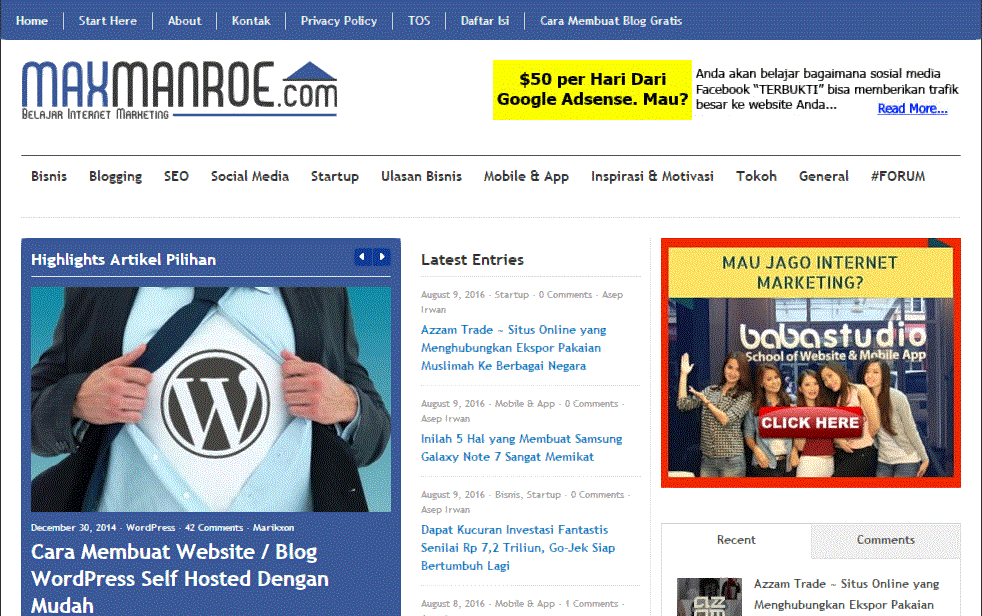Click the WordPress category in highlight meta
982x616 pixels.
click(x=150, y=528)
